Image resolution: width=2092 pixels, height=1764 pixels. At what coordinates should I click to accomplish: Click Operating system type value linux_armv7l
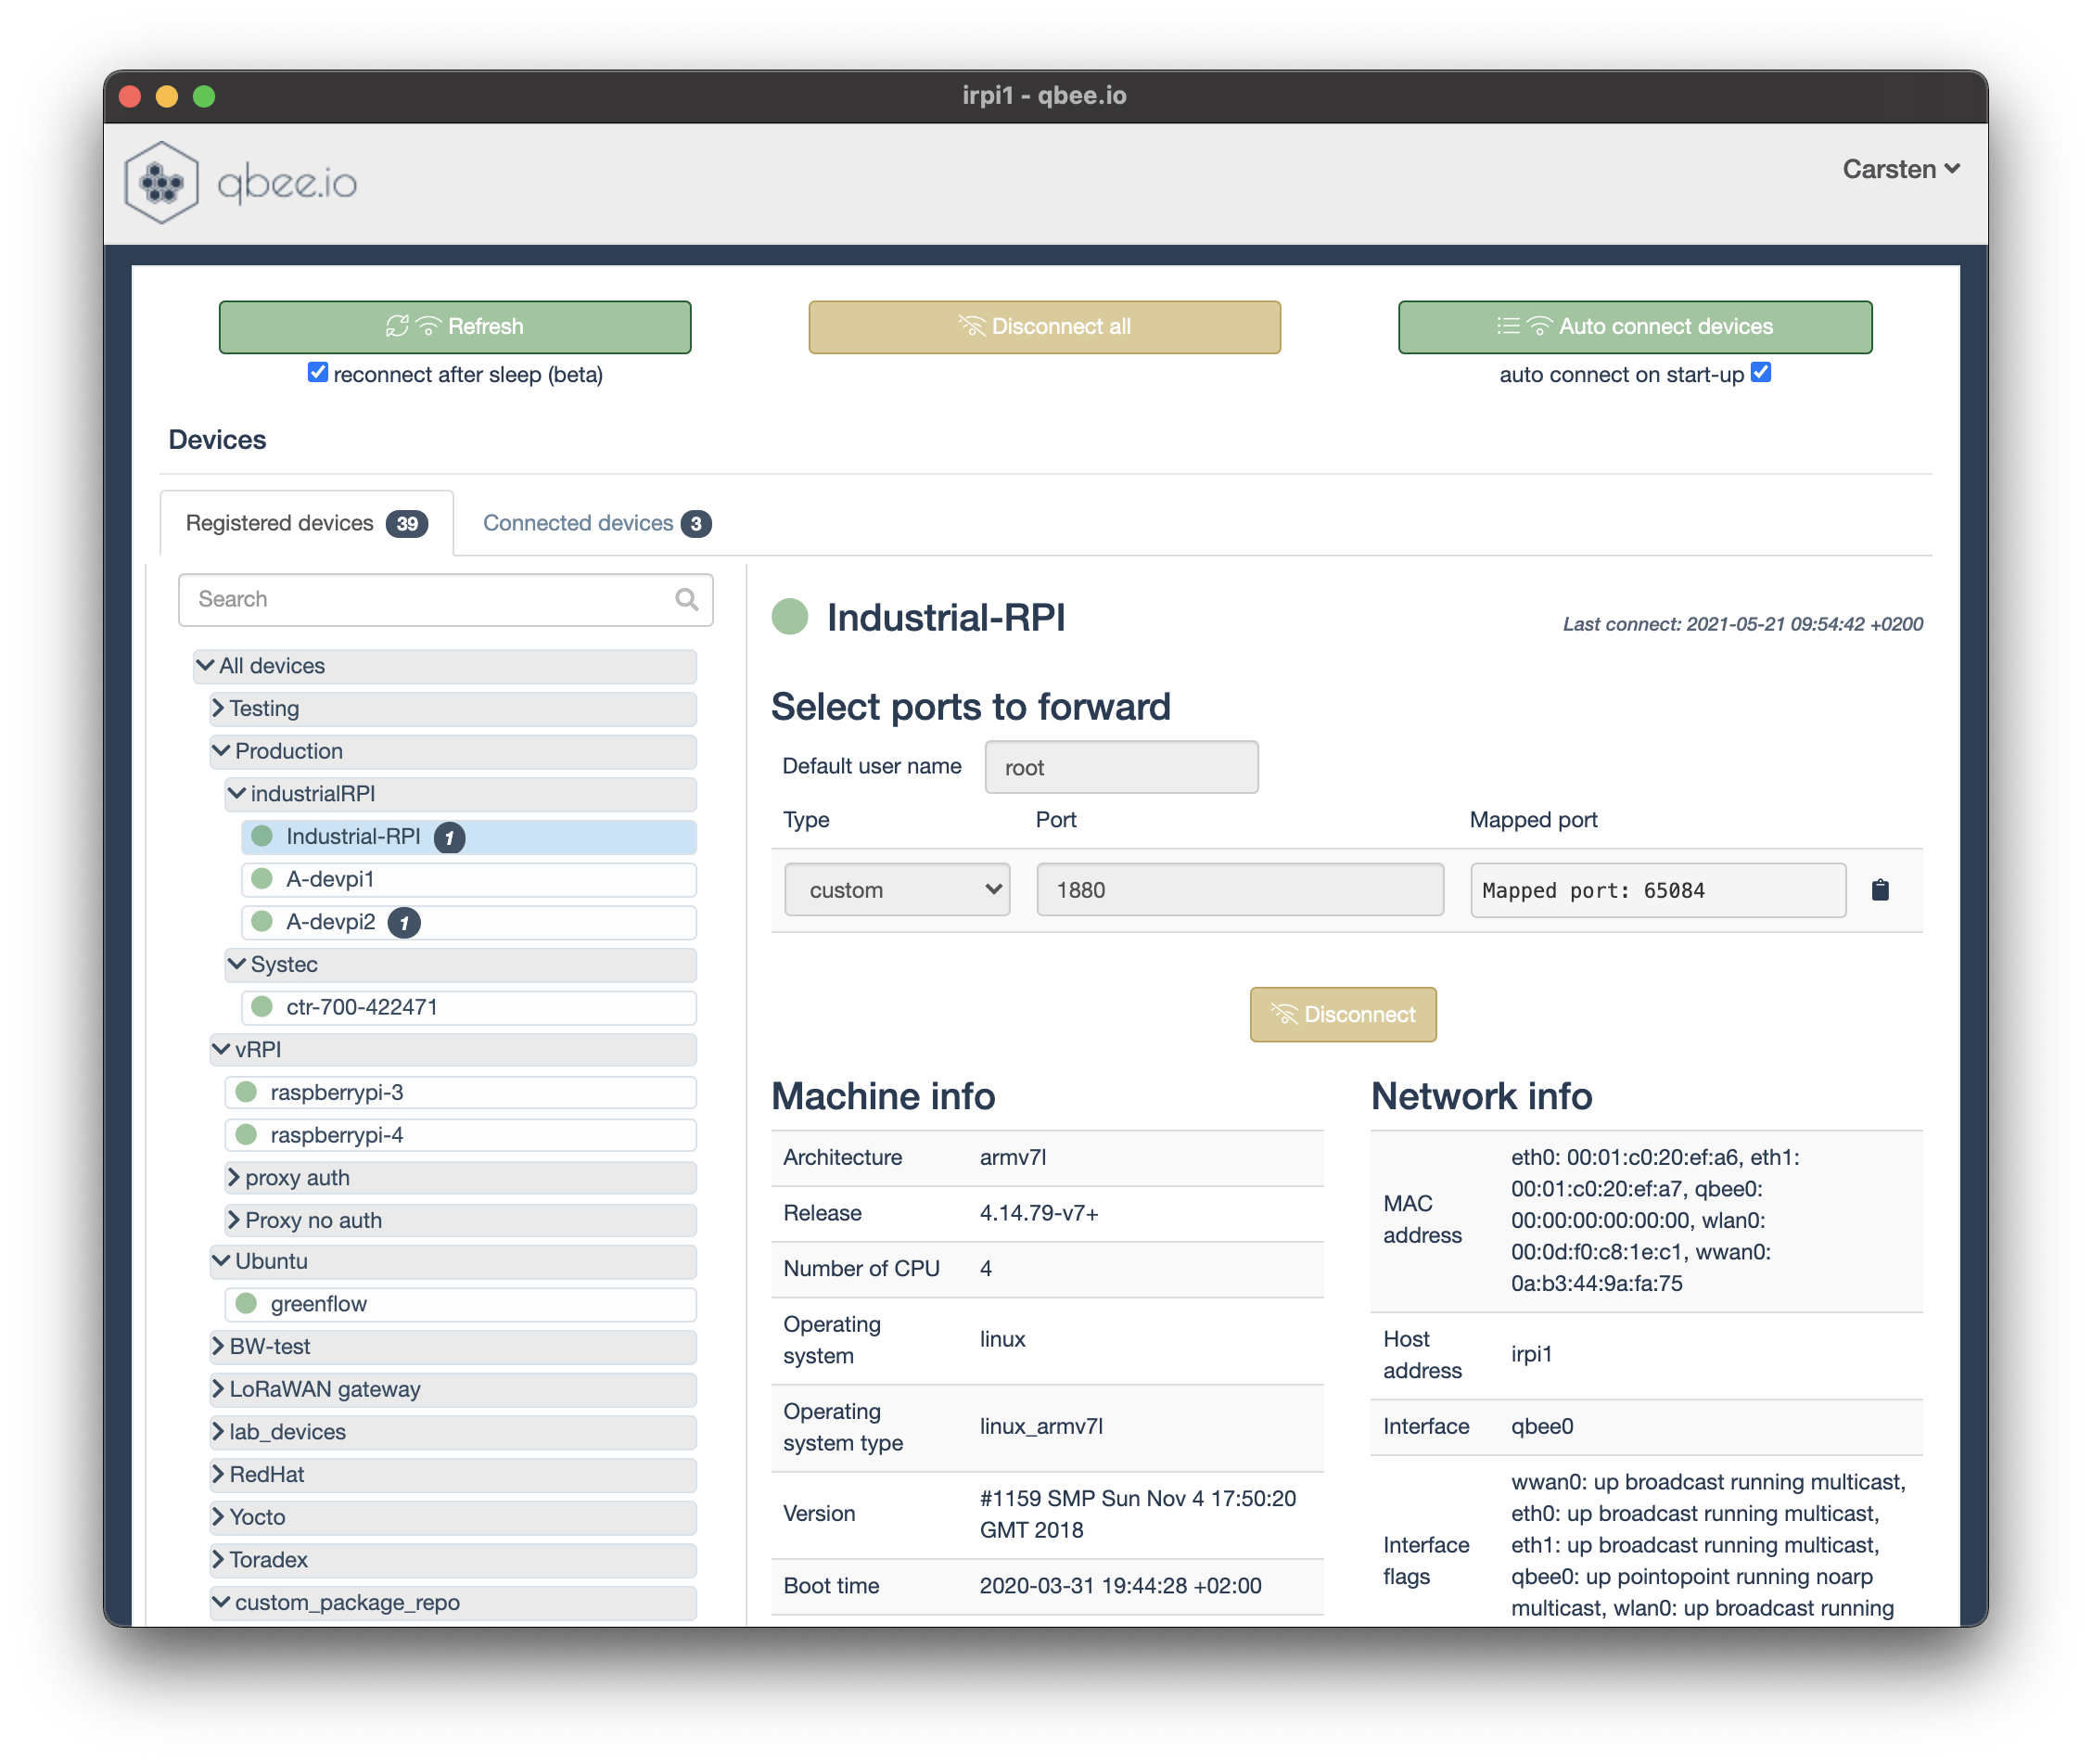click(x=1040, y=1426)
